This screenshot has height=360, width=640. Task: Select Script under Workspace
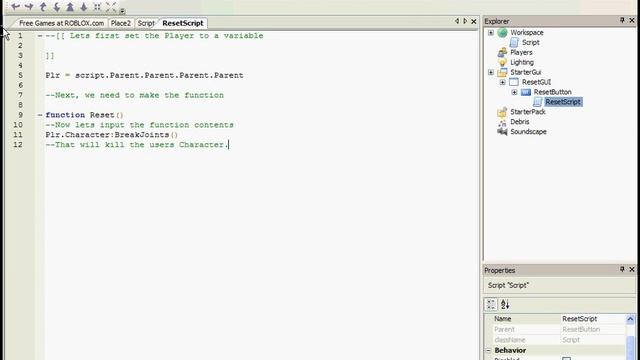point(531,42)
